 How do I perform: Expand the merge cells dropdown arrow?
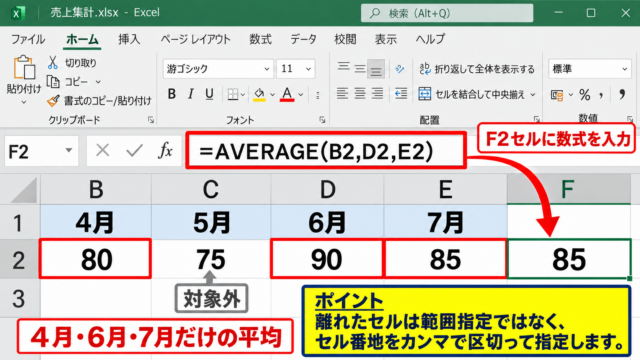coord(533,95)
